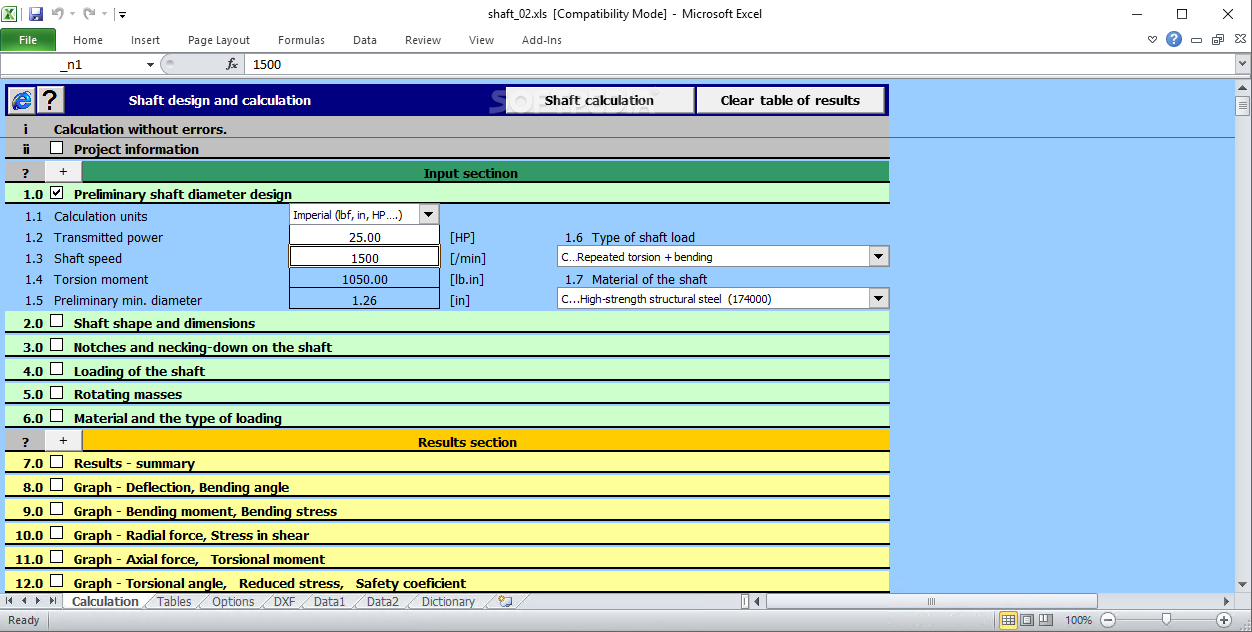The image size is (1252, 632).
Task: Check Graph - Bending moment checkbox
Action: [57, 510]
